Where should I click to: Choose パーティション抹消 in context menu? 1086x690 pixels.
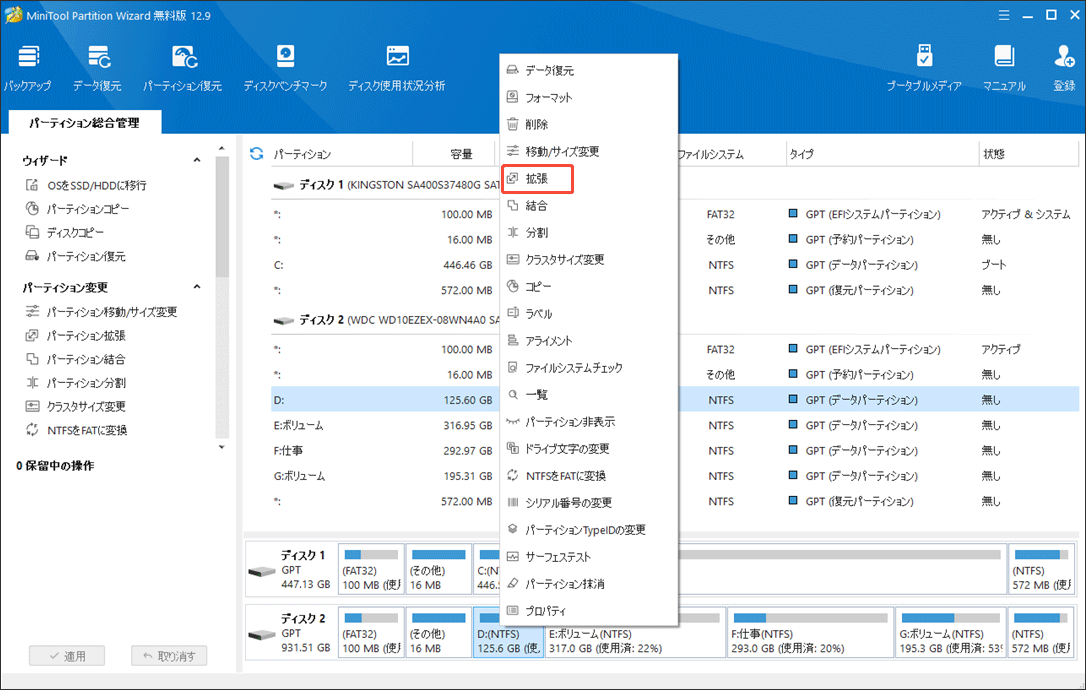click(x=589, y=583)
